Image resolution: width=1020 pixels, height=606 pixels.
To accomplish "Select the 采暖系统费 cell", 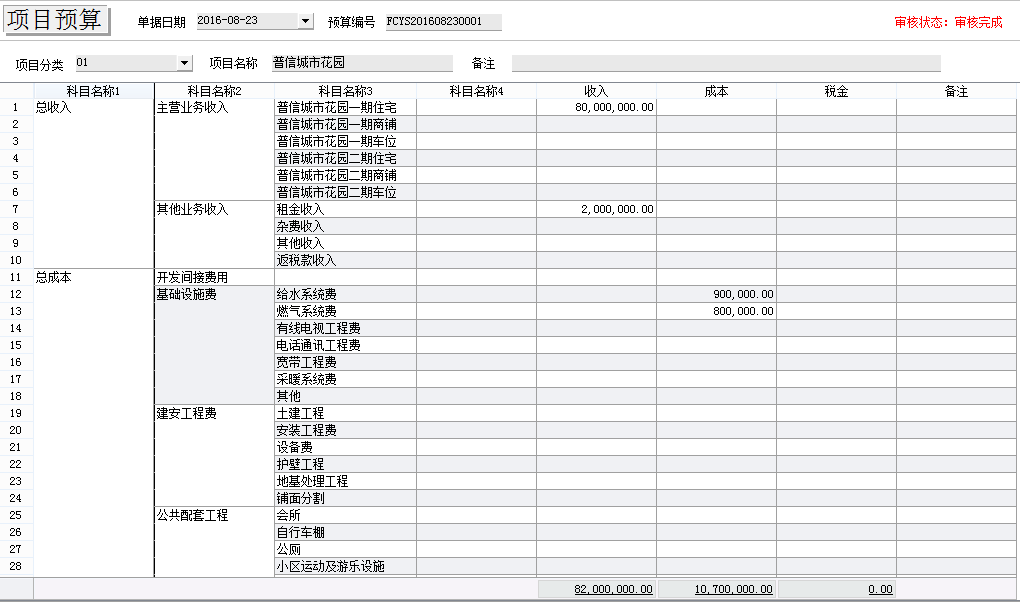I will pos(345,379).
